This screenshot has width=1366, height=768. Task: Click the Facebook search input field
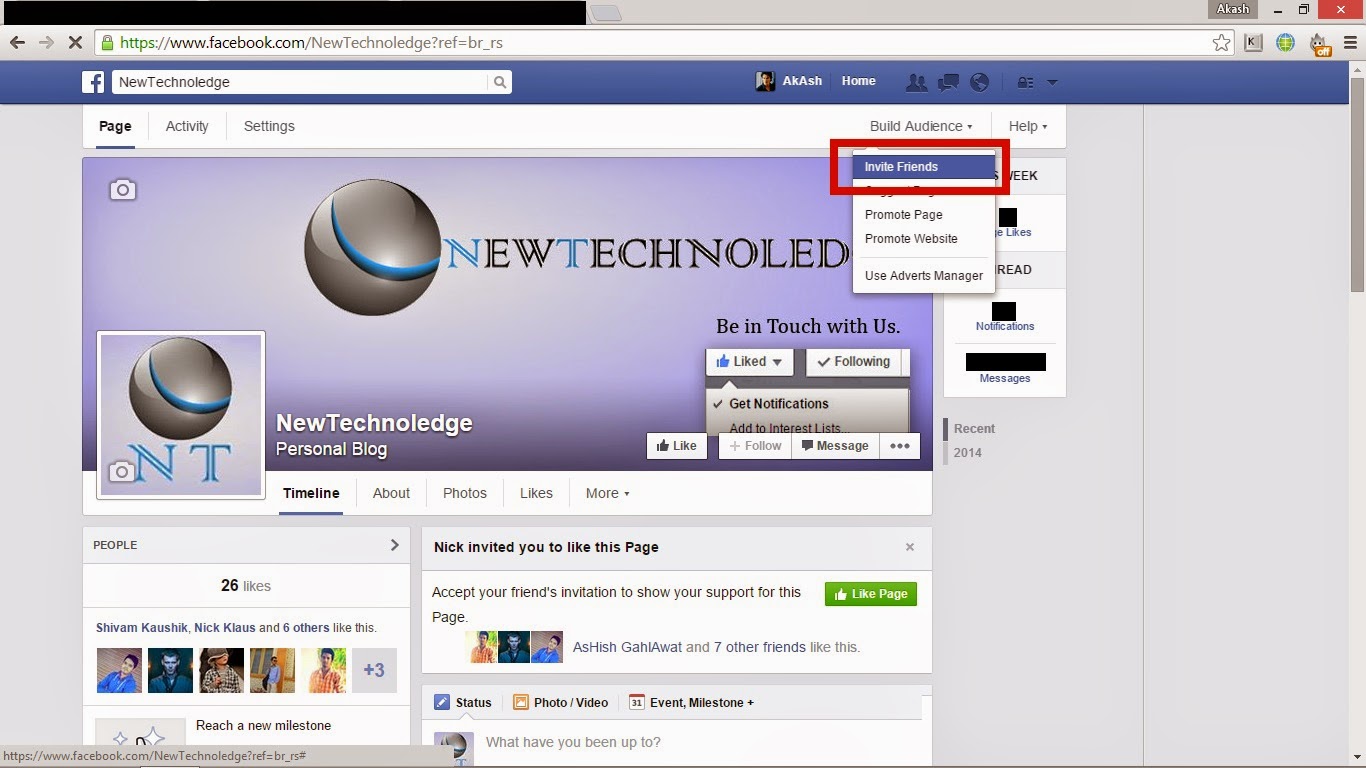click(x=300, y=82)
